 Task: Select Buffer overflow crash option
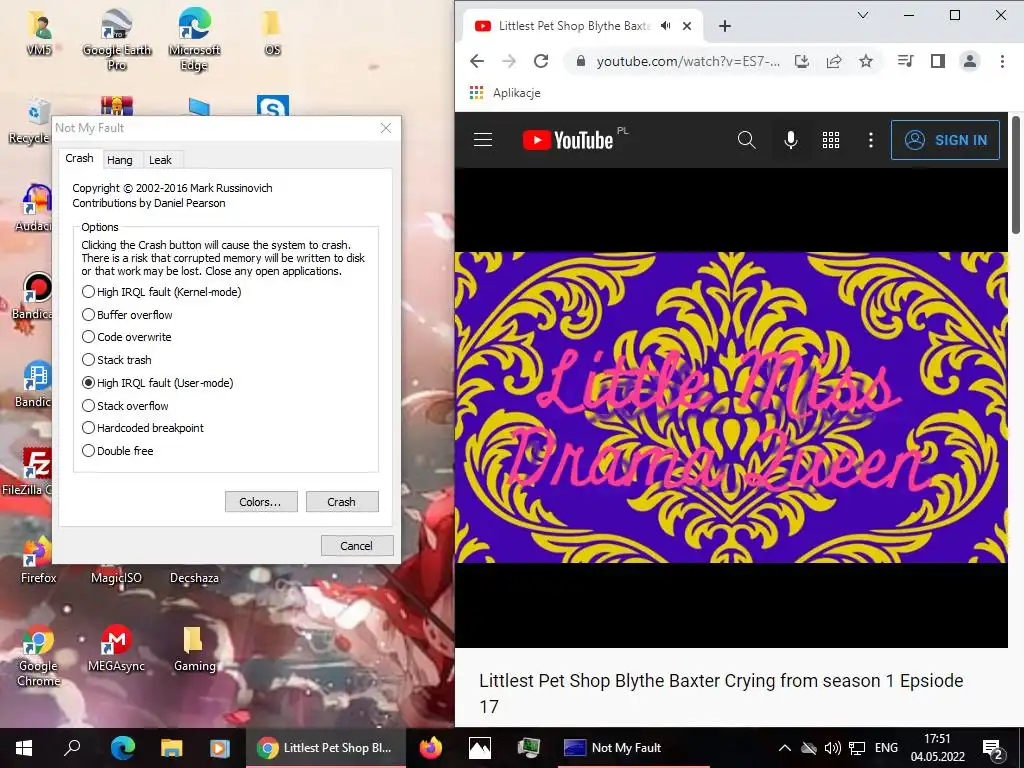point(127,315)
